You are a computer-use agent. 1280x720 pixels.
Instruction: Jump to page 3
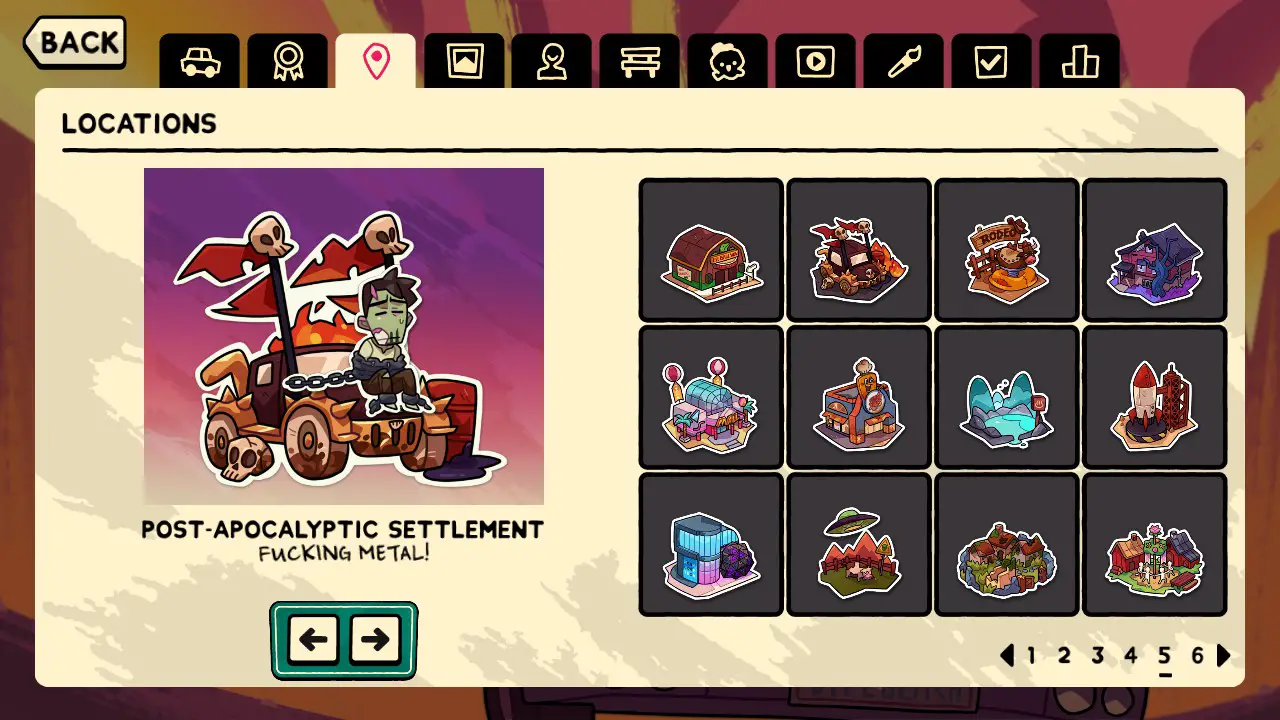pos(1097,656)
